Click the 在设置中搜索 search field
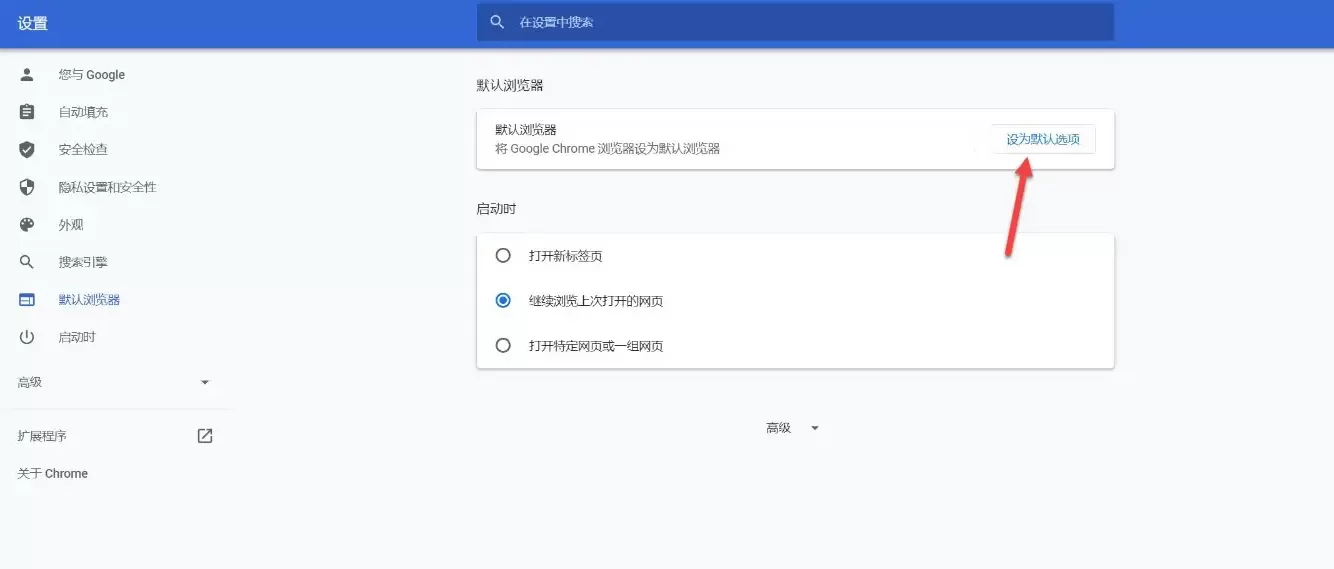Viewport: 1334px width, 569px height. coord(795,22)
